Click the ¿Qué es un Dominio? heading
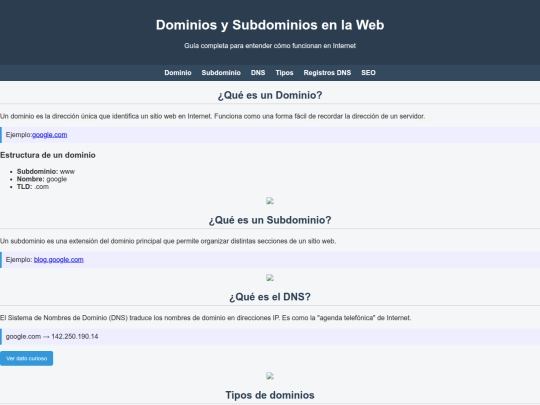This screenshot has width=540, height=405. tap(270, 95)
